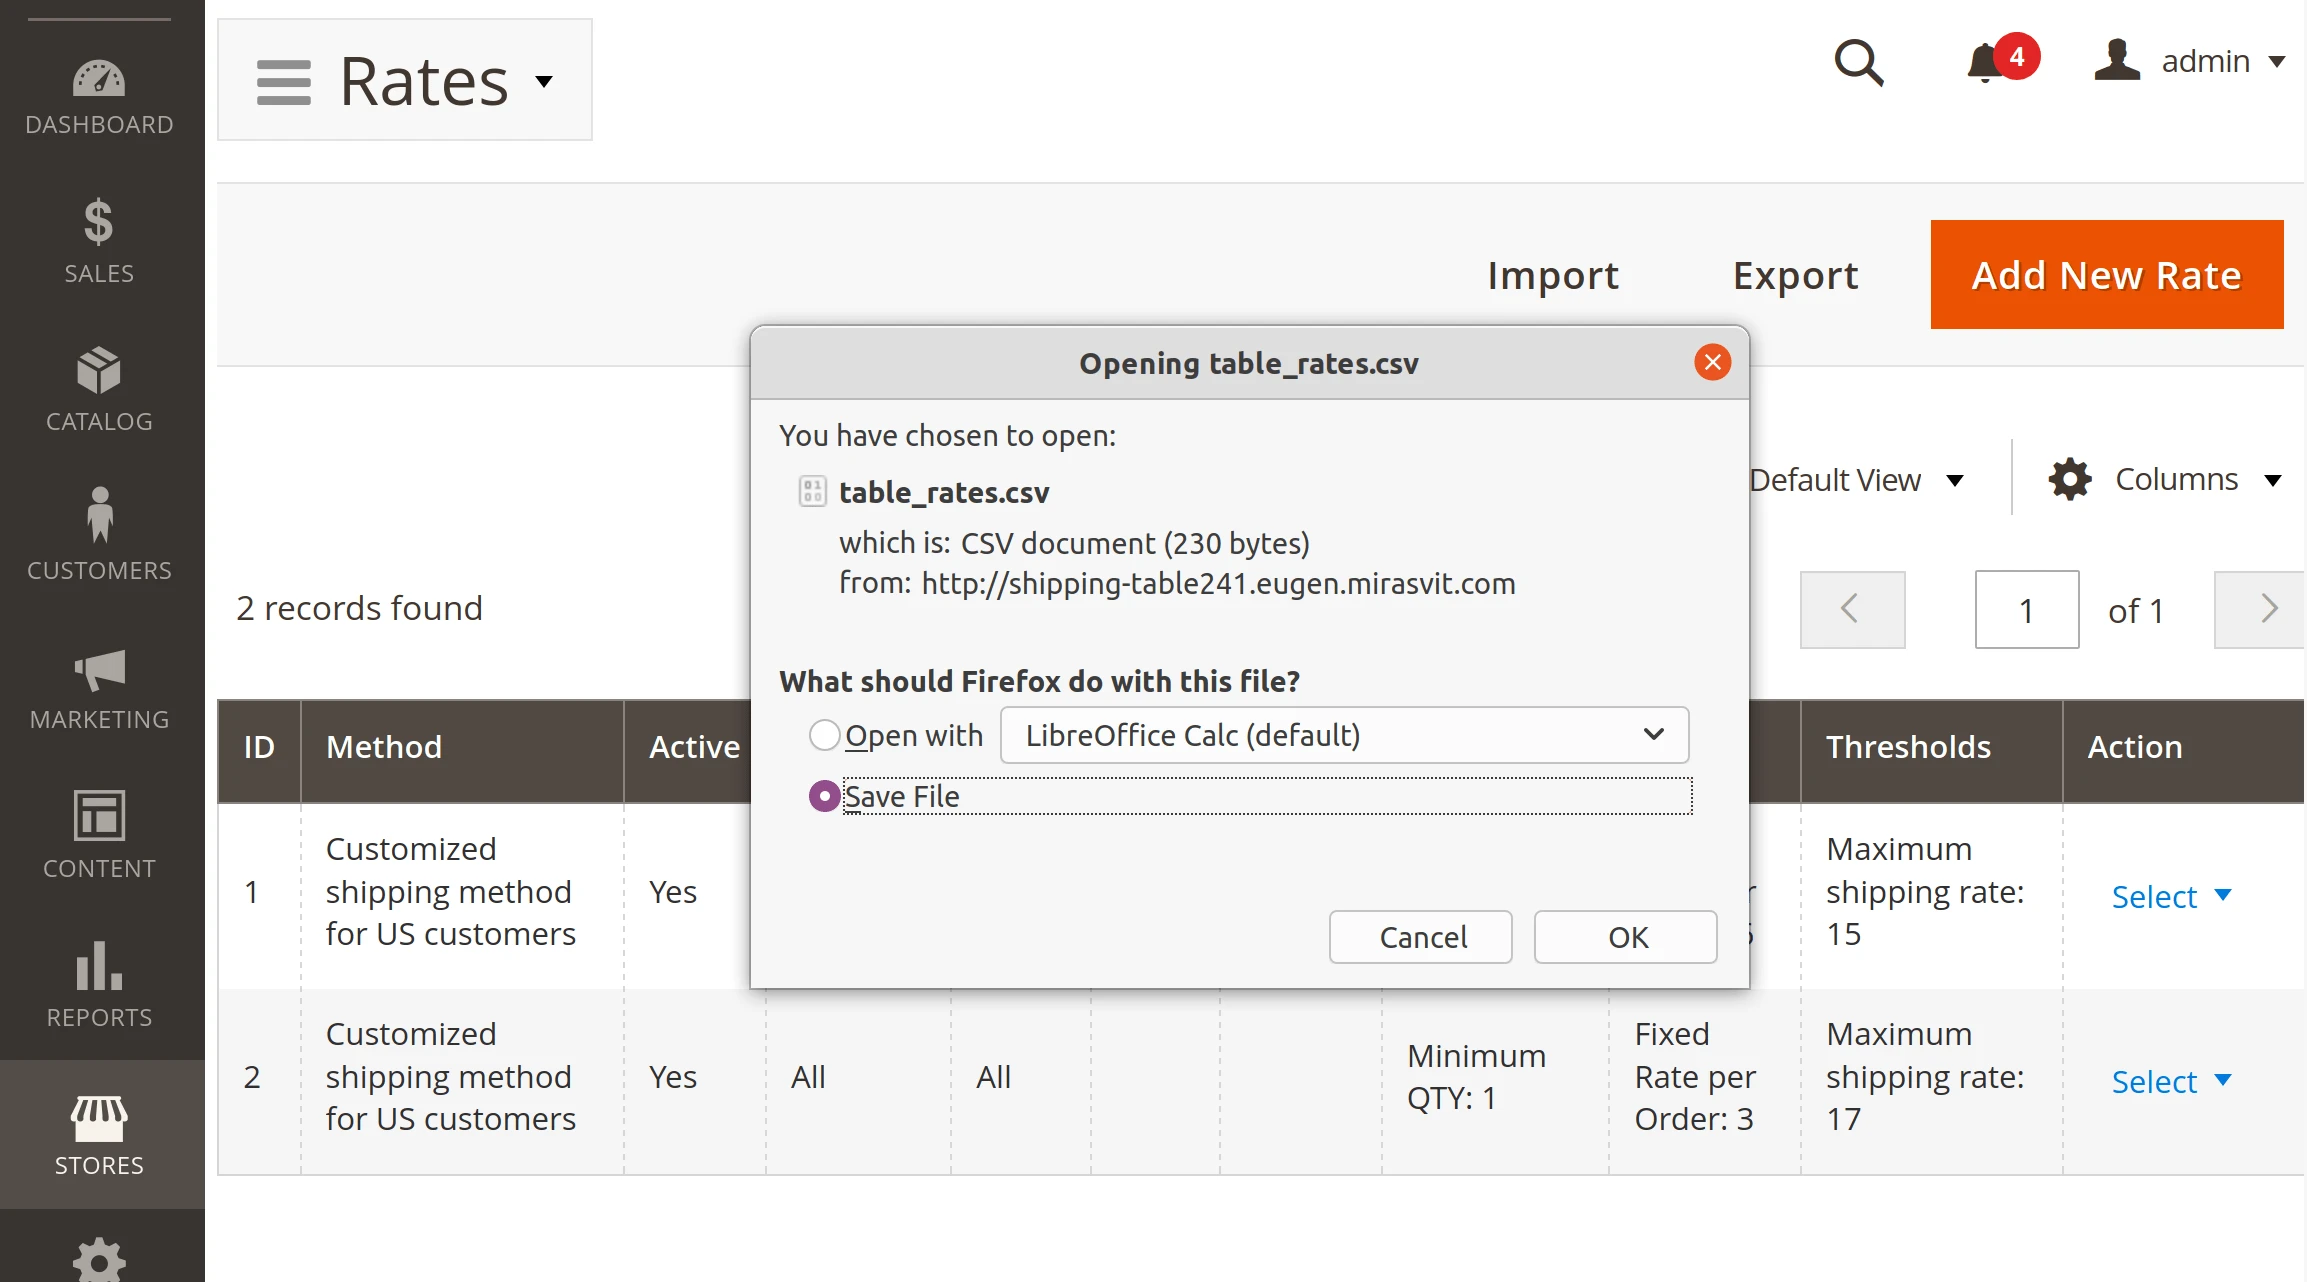Confirm the download with OK
The width and height of the screenshot is (2307, 1282).
(x=1624, y=937)
